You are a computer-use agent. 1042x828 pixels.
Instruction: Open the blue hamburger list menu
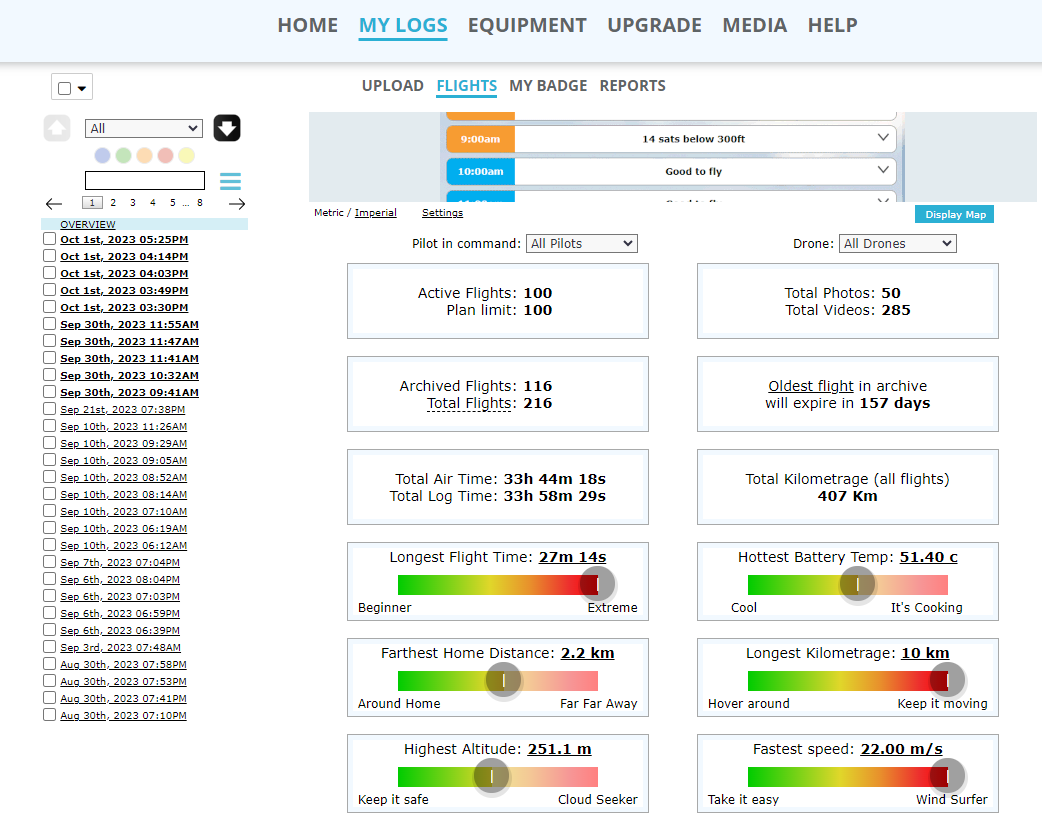(230, 181)
